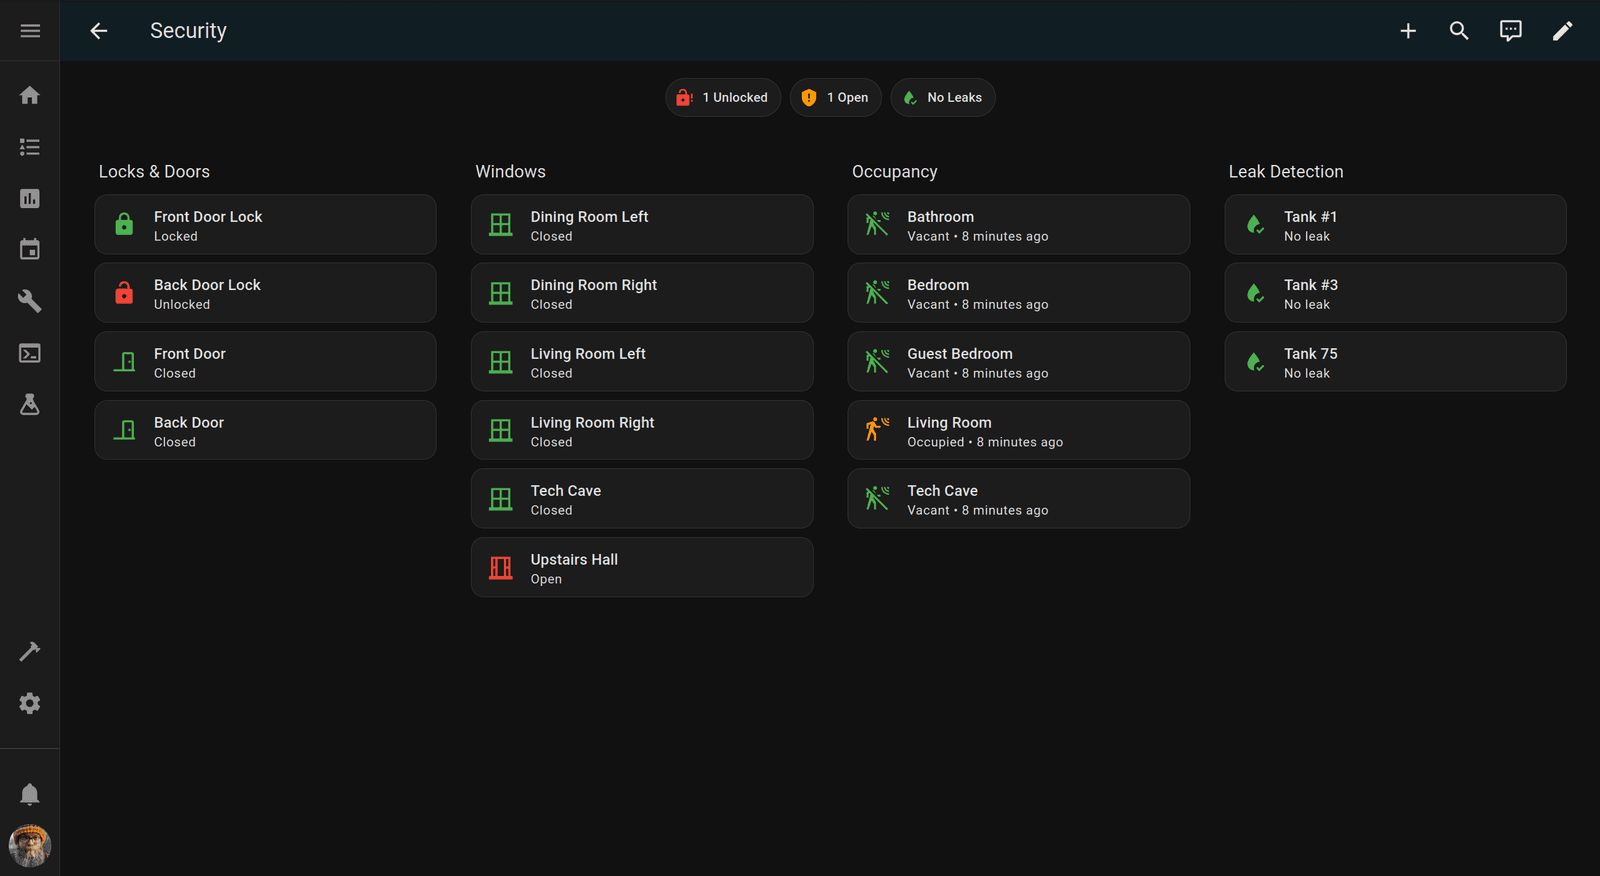
Task: Click 'Living Room Left' name text
Action: [x=588, y=354]
